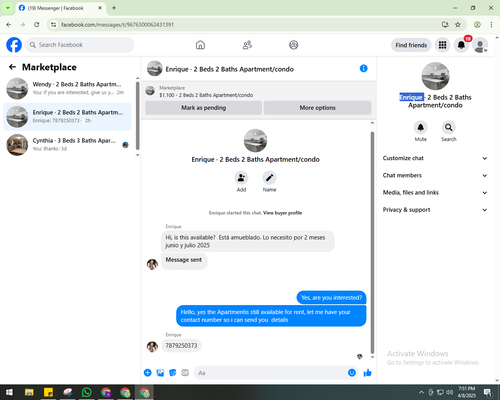Click the listing photo in right panel

tap(435, 76)
